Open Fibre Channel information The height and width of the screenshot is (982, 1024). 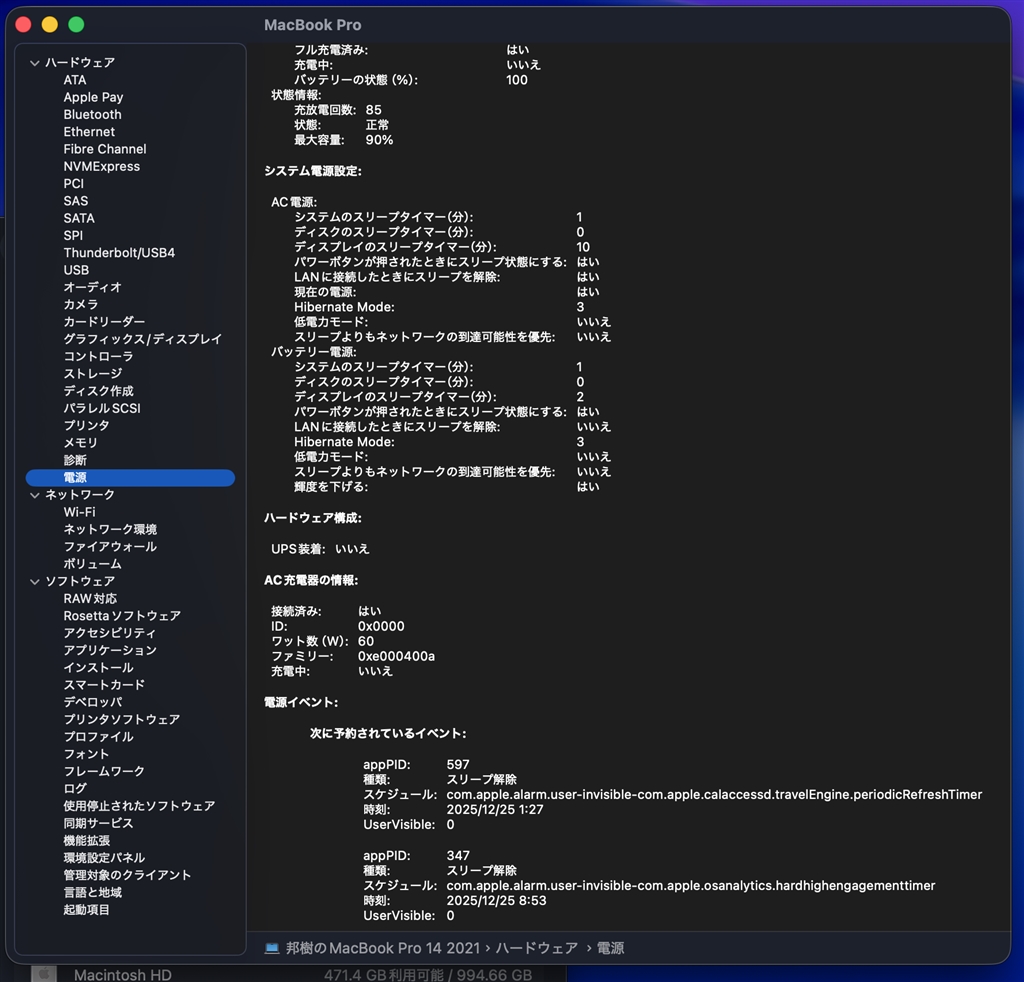105,149
